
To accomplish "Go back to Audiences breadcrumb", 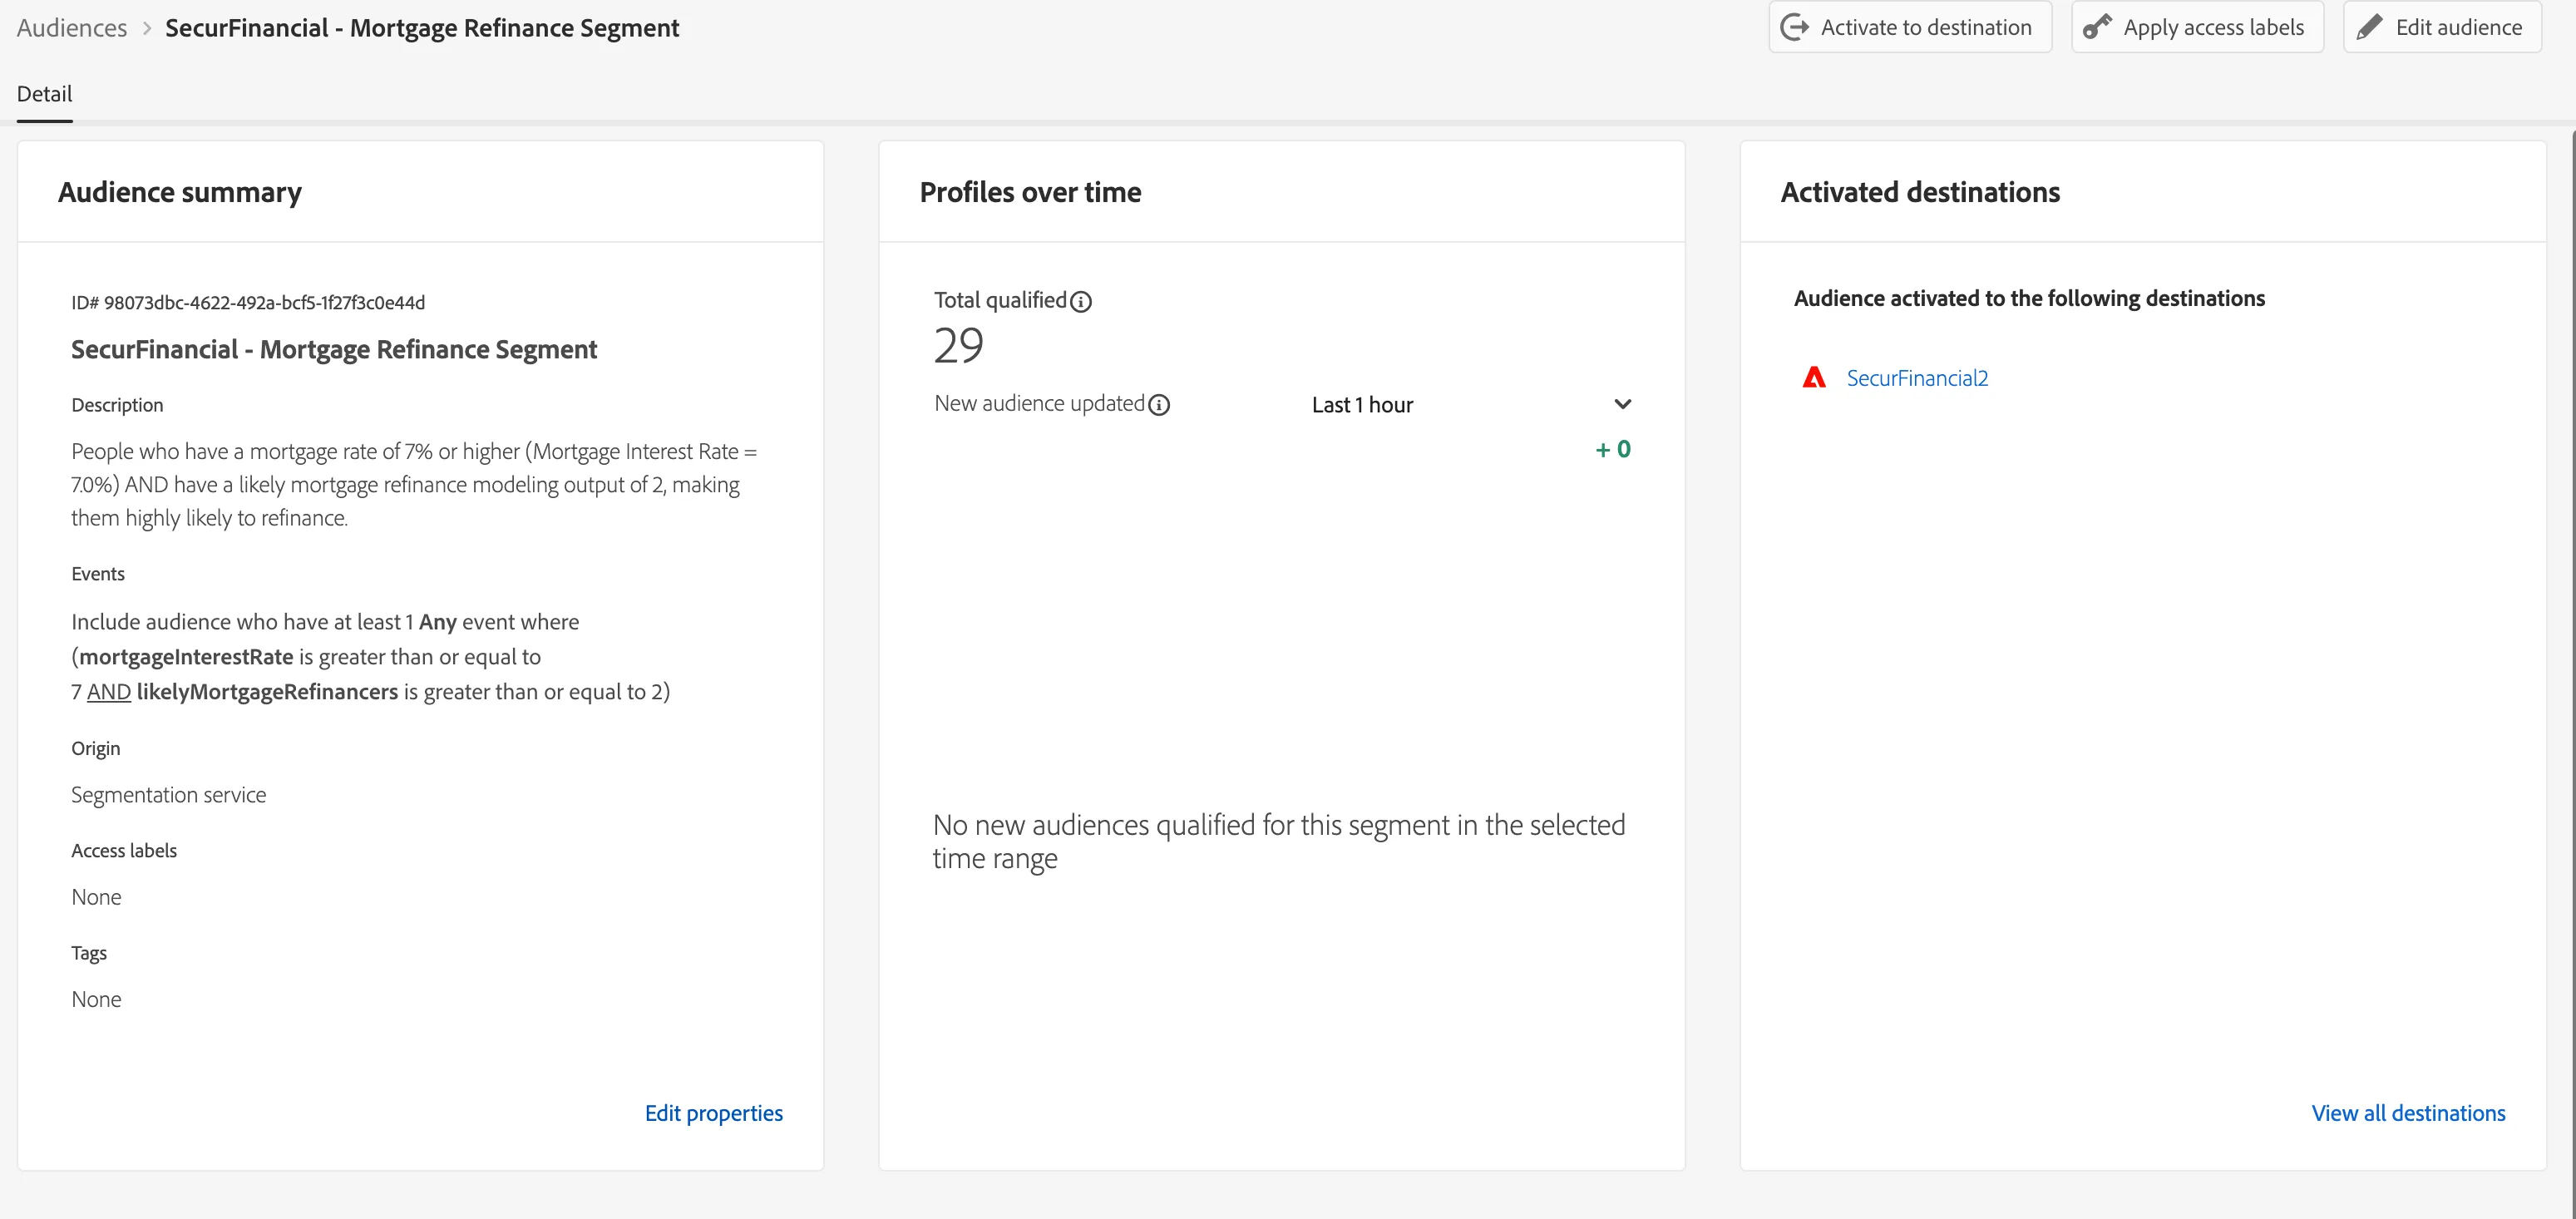I will pos(72,28).
